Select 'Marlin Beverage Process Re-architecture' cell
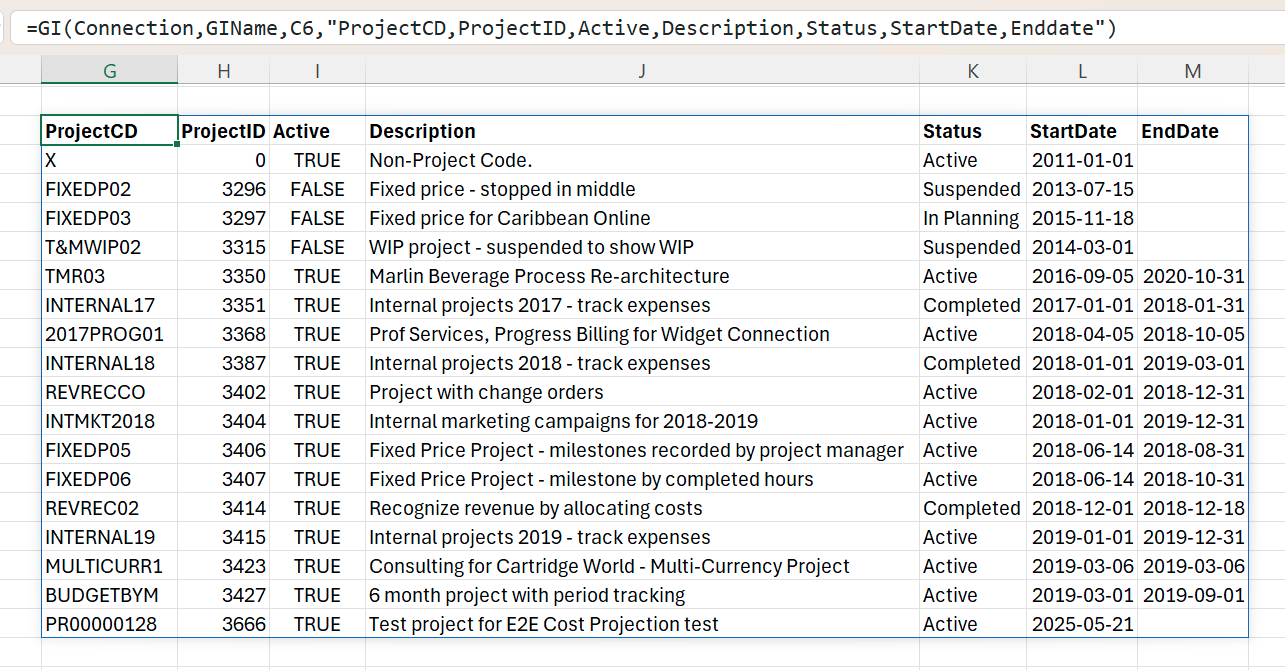Screen dimensions: 1285x670 pyautogui.click(x=642, y=276)
